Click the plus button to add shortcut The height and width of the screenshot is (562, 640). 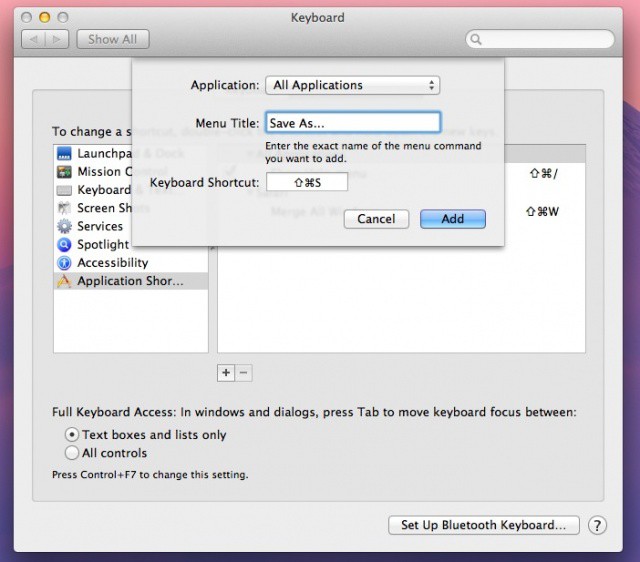[x=226, y=372]
